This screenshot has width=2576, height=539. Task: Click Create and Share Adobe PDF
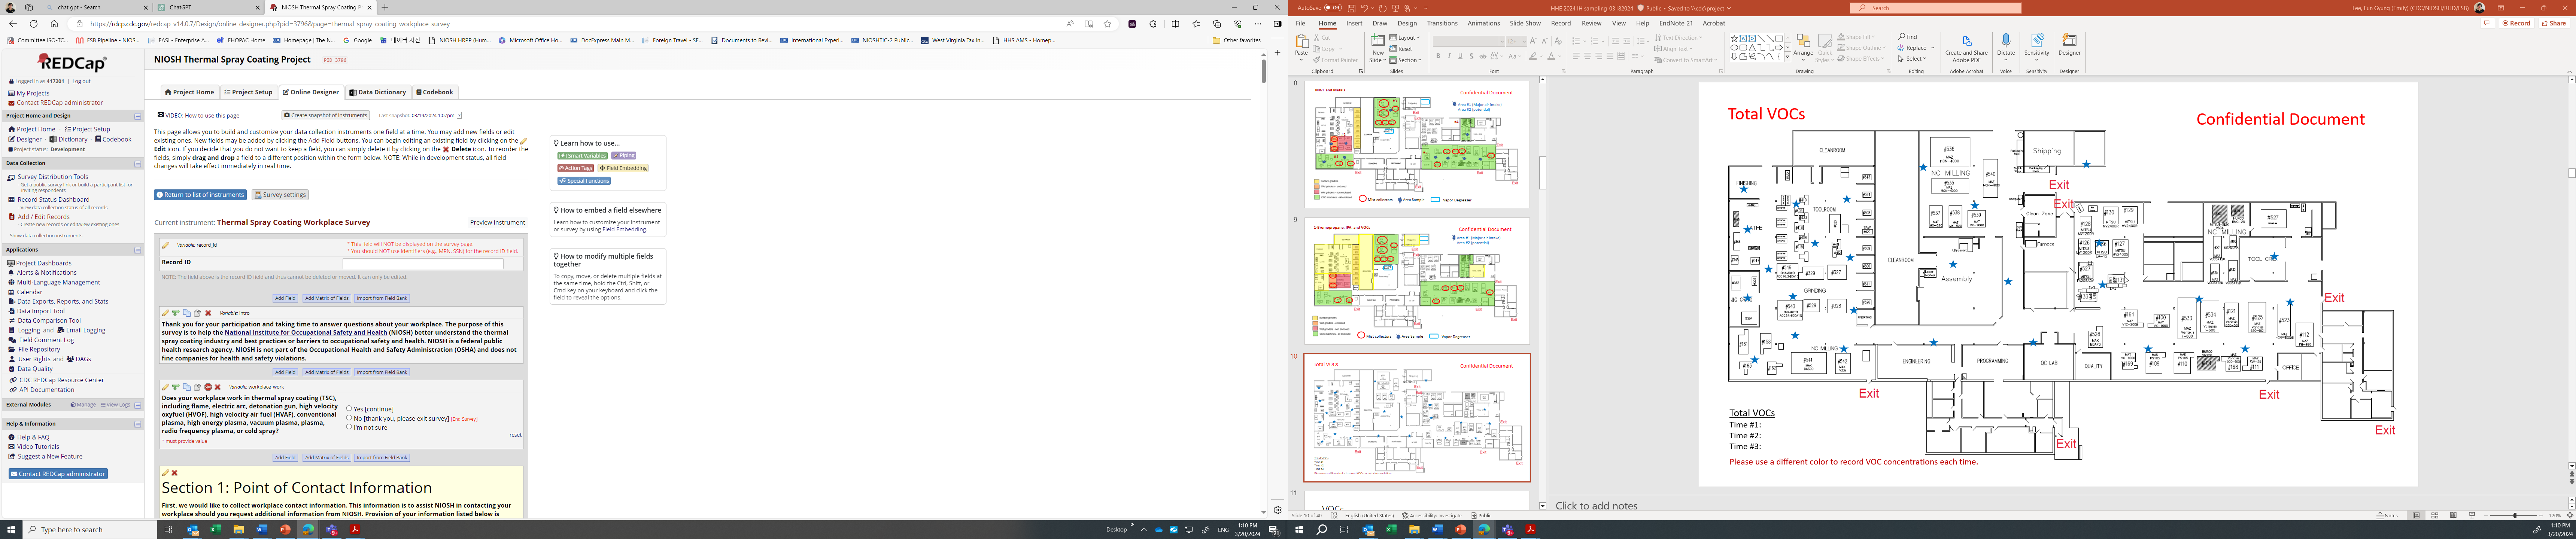click(x=1966, y=42)
